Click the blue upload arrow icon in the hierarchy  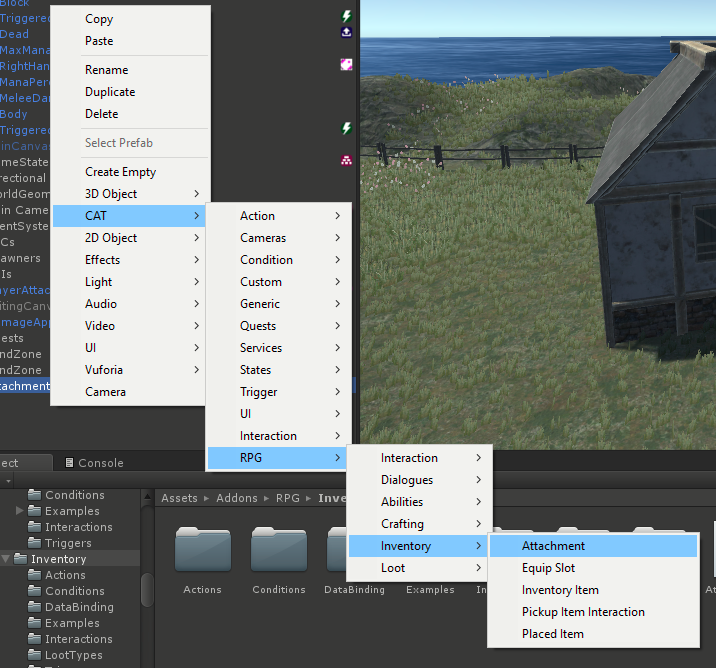(x=347, y=32)
